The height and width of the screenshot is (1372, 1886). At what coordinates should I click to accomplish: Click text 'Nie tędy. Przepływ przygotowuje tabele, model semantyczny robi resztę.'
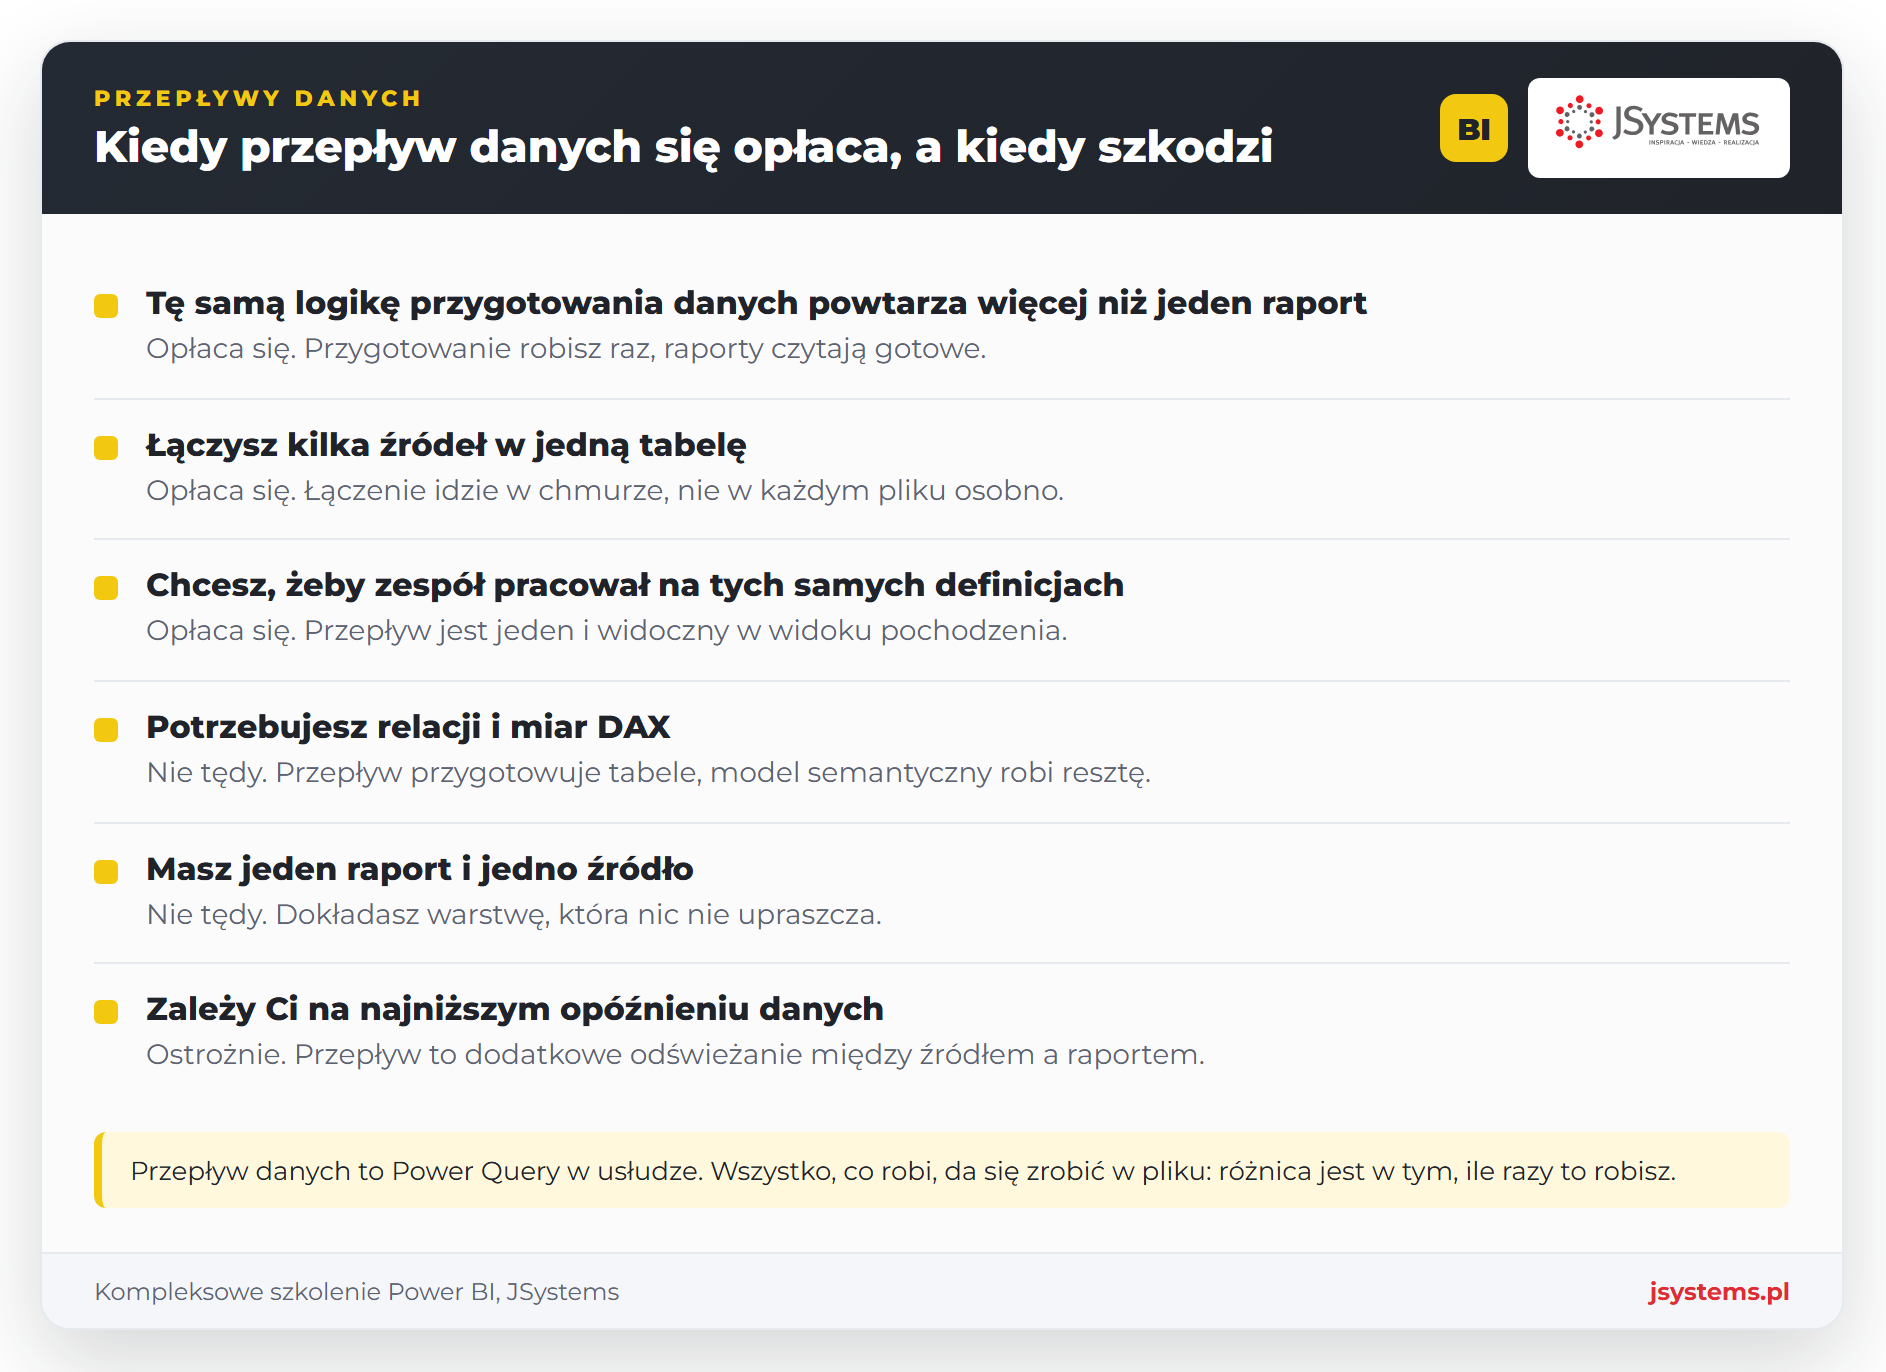tap(649, 773)
